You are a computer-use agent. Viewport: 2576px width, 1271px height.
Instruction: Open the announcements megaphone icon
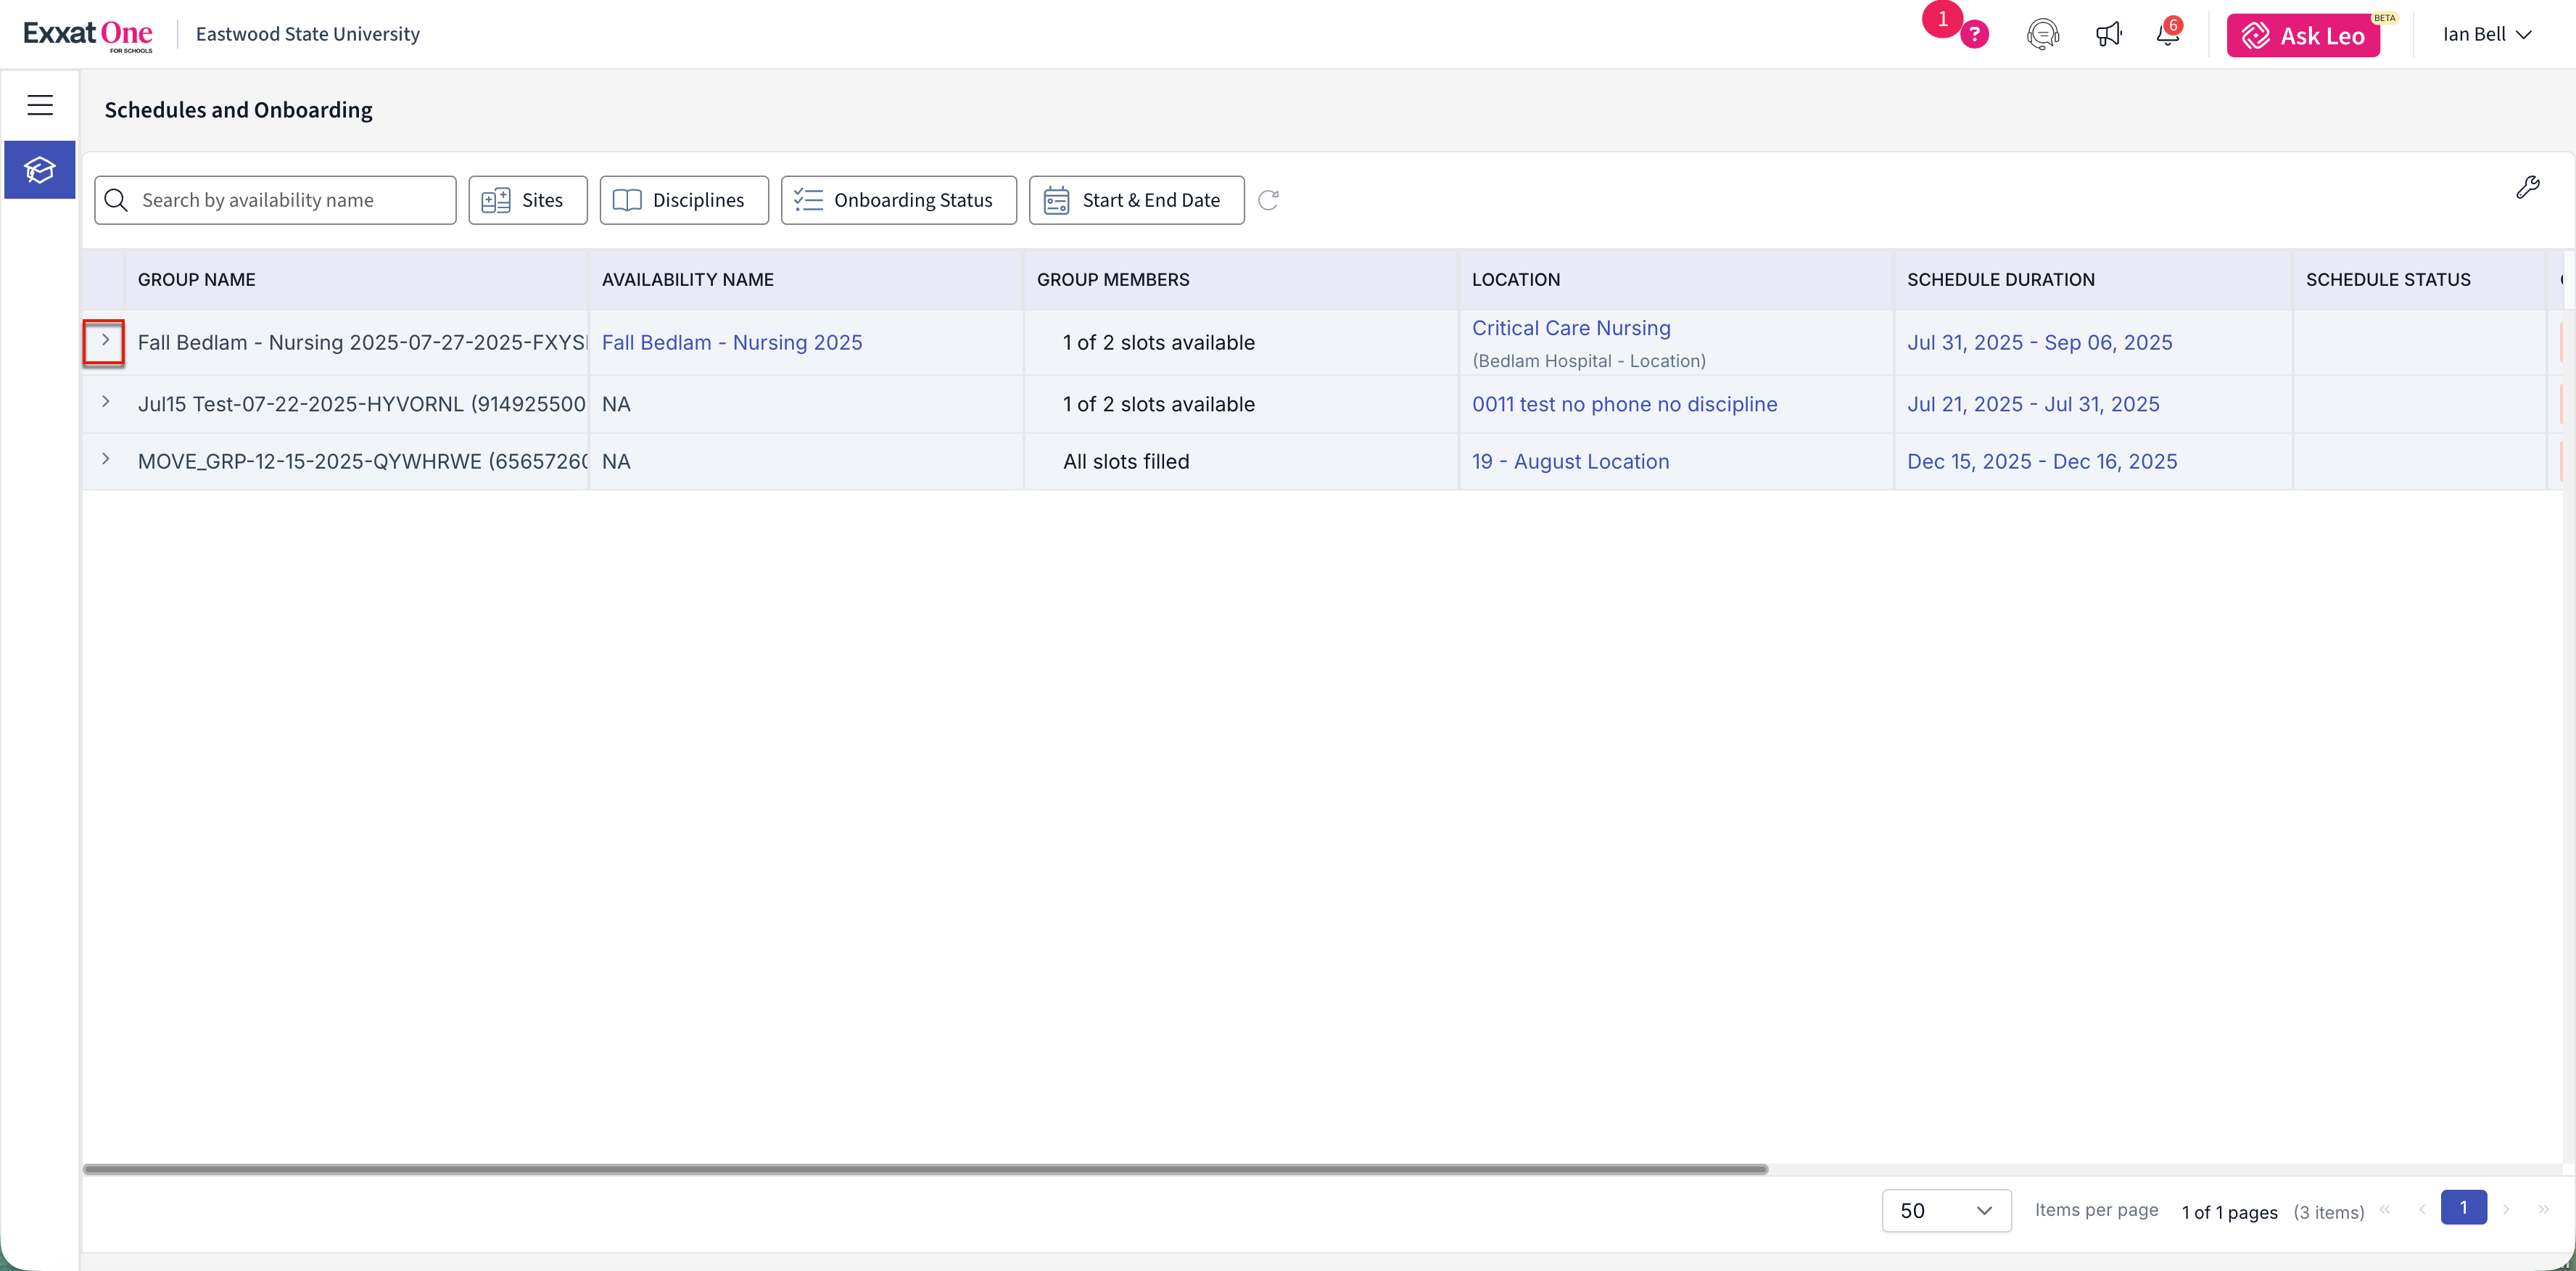2108,35
